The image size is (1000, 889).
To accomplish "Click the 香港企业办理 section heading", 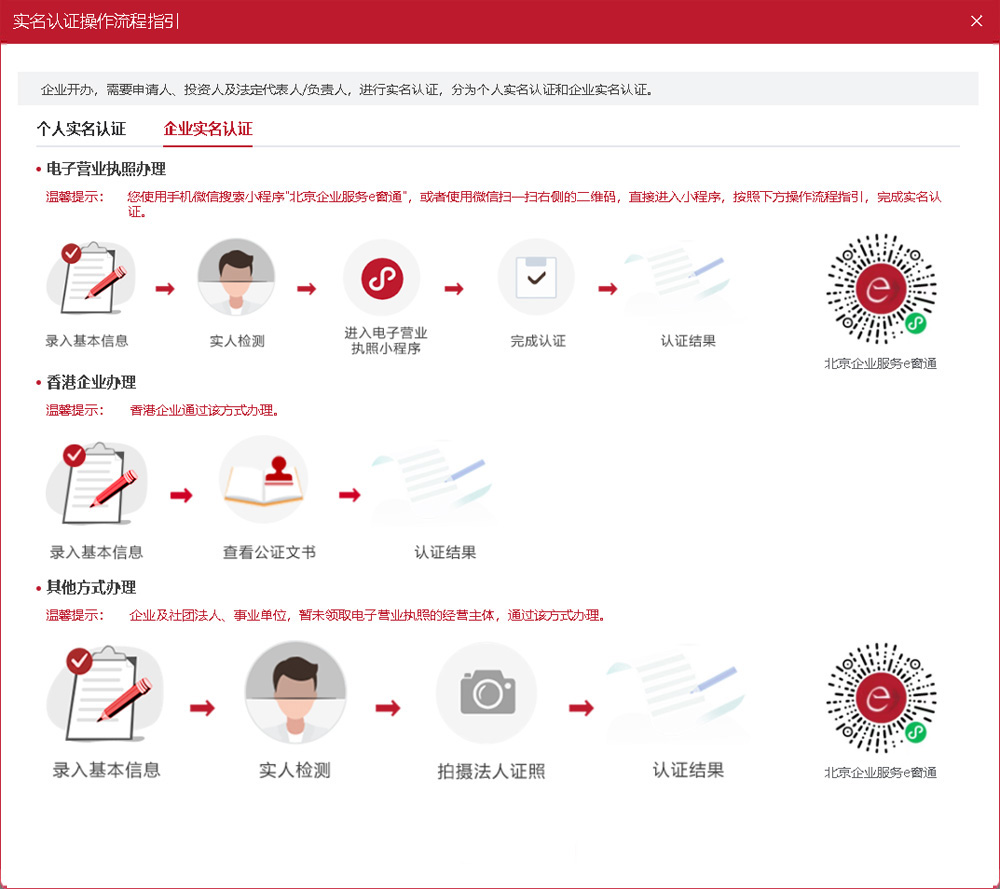I will pos(91,382).
